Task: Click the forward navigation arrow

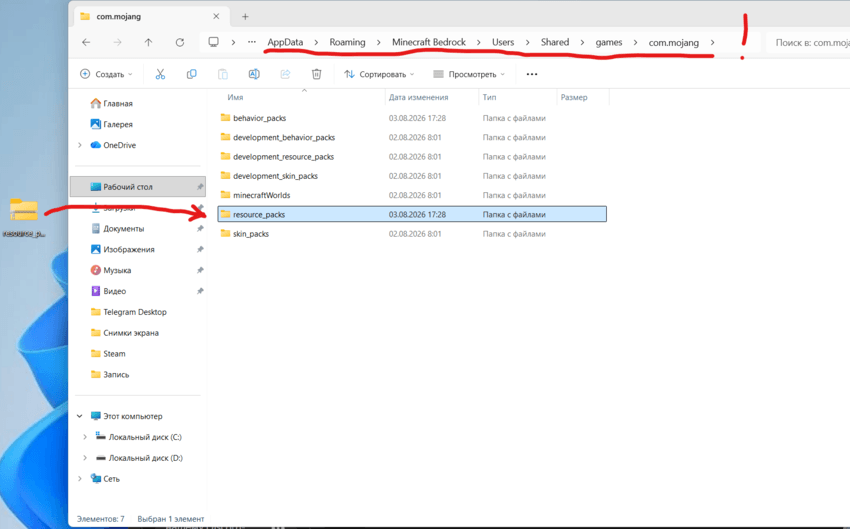Action: 117,42
